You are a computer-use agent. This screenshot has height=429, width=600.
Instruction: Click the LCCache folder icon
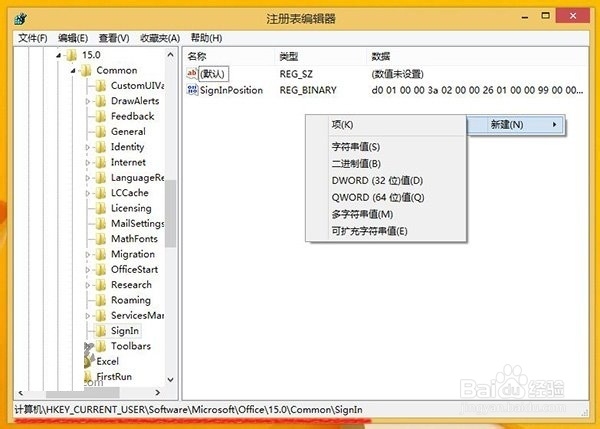coord(101,193)
